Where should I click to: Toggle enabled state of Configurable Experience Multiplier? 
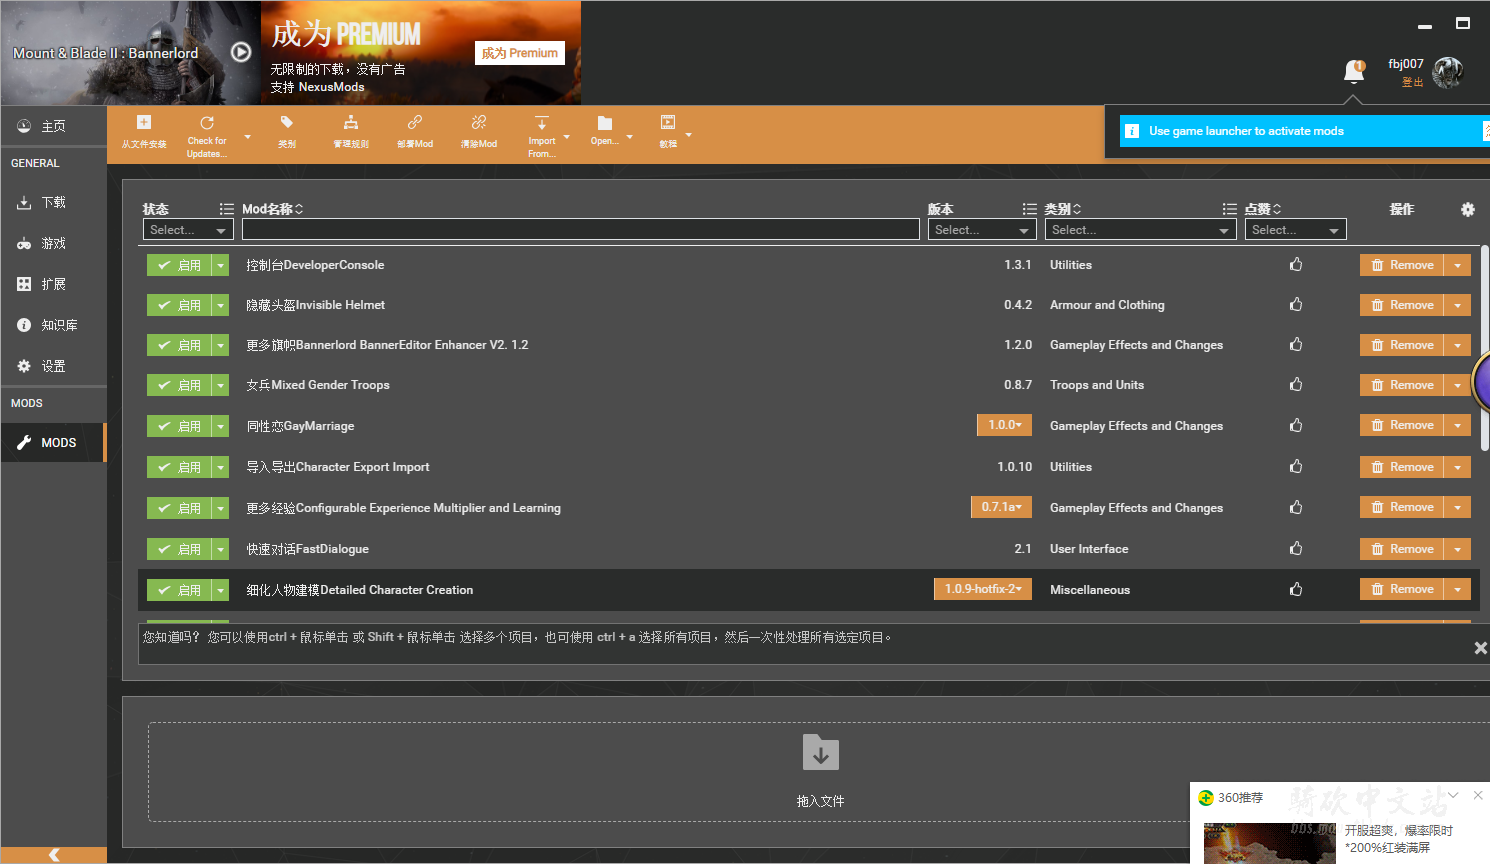coord(179,508)
